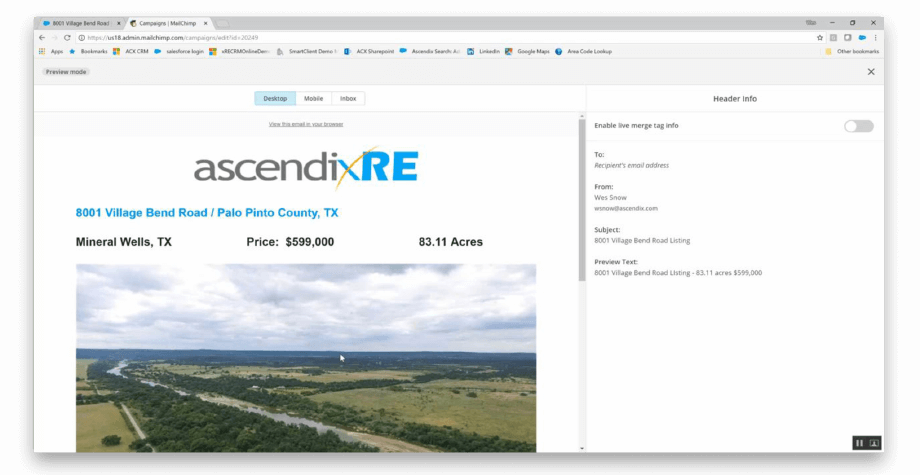Screen dimensions: 920x475
Task: Click the mailchimp URL in the address bar
Action: [x=172, y=38]
